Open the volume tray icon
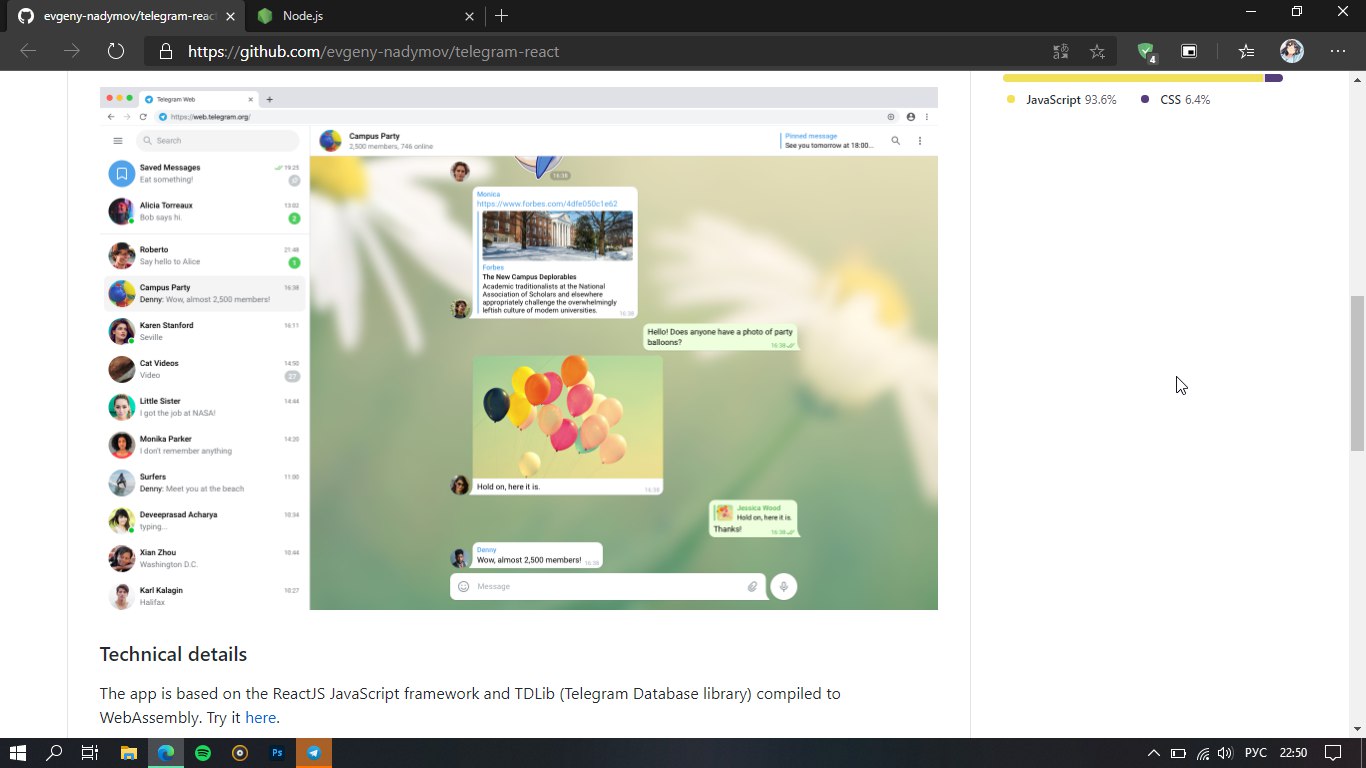1366x768 pixels. click(1225, 753)
